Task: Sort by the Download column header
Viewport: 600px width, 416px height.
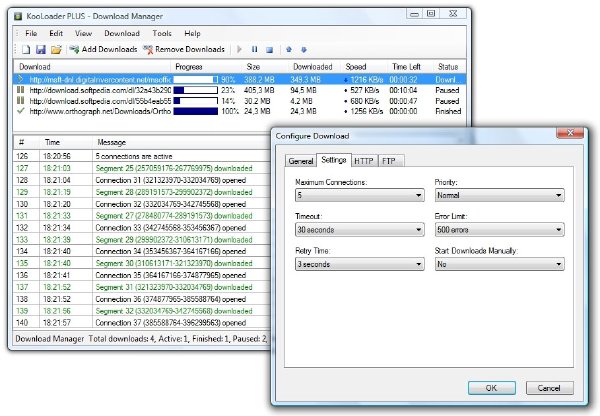Action: pos(92,67)
